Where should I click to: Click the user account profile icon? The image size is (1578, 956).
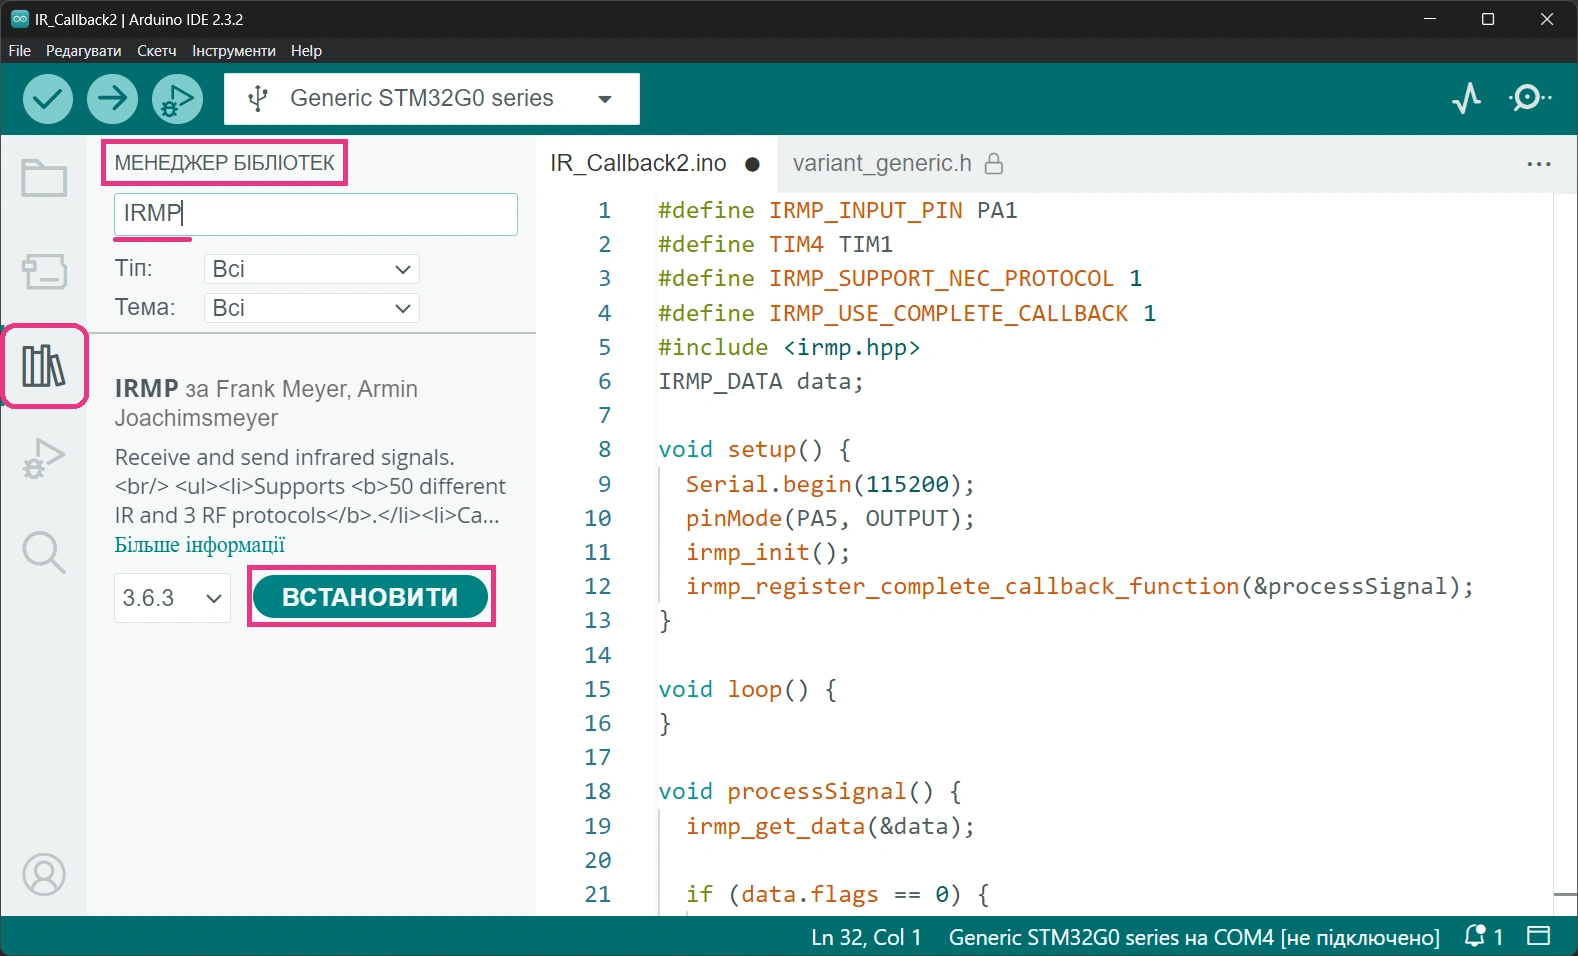44,875
